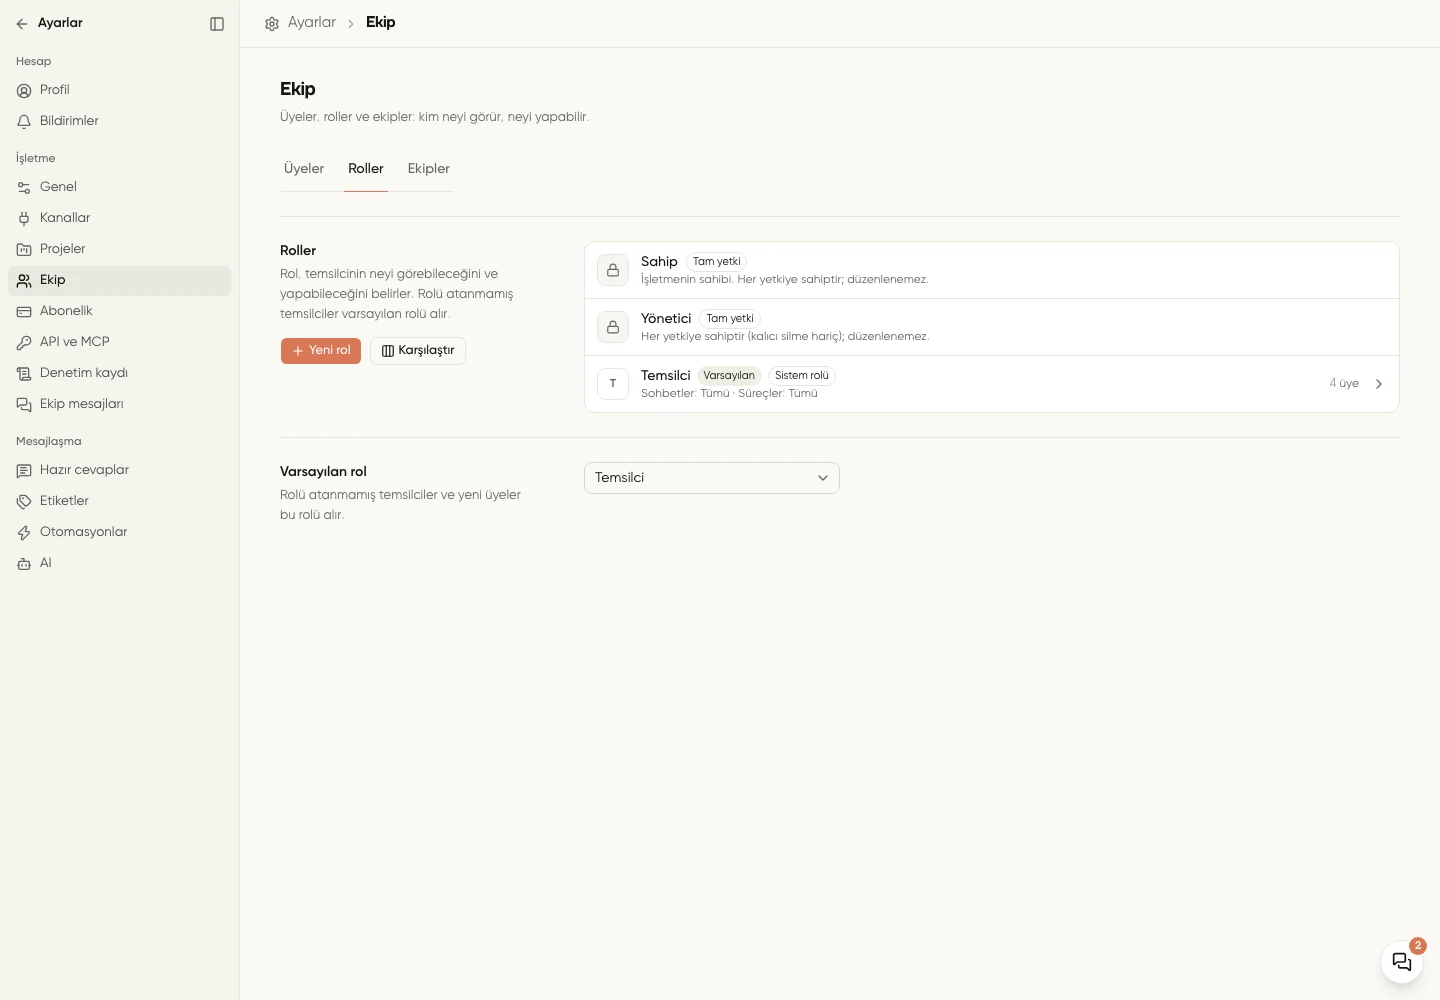Click the Karşılaştır button

pos(418,351)
